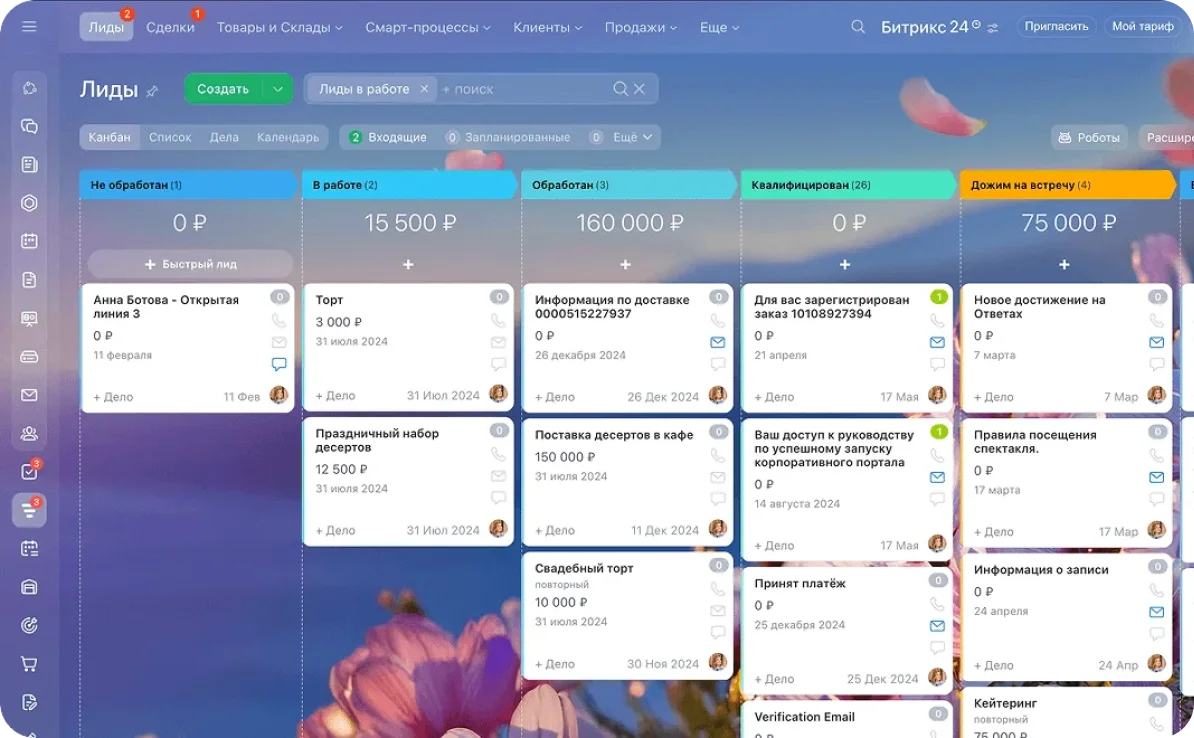1194x738 pixels.
Task: Click avatar on Свадебный торт card
Action: point(717,662)
